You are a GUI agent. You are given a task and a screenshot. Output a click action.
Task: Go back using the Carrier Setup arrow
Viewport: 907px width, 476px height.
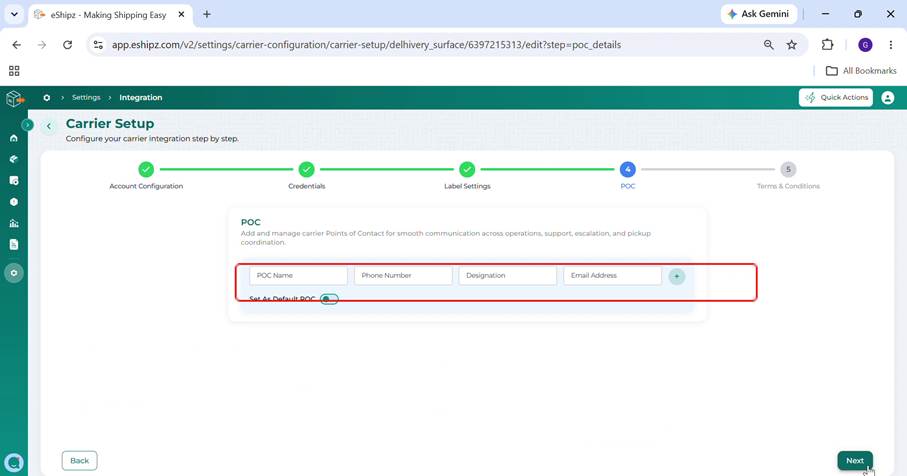tap(49, 126)
